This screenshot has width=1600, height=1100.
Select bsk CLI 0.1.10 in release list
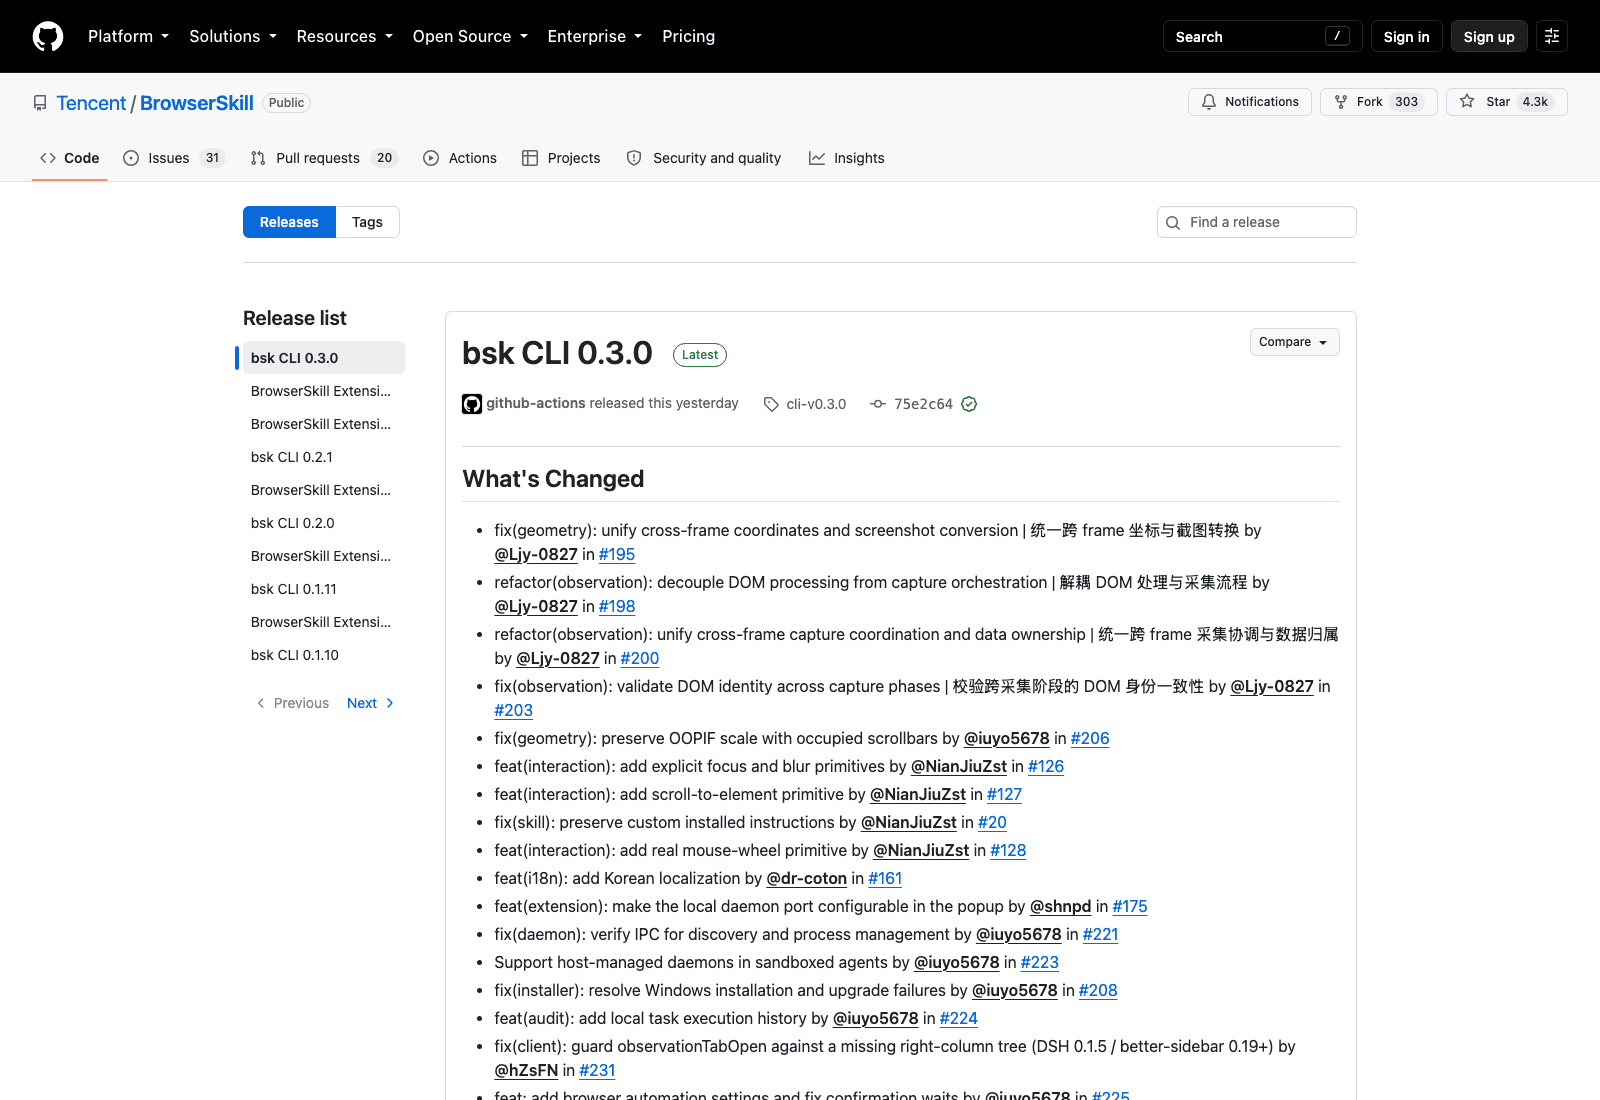[x=324, y=655]
